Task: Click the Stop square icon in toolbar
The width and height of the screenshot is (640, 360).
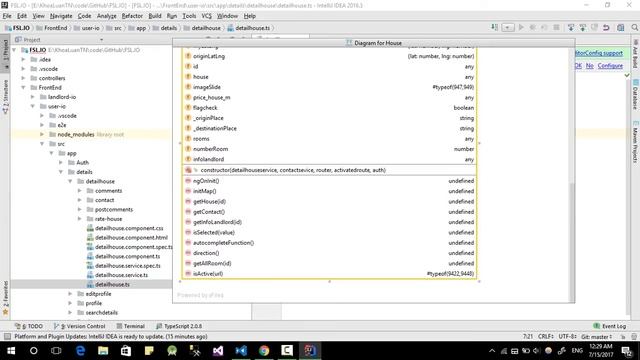Action: (556, 27)
